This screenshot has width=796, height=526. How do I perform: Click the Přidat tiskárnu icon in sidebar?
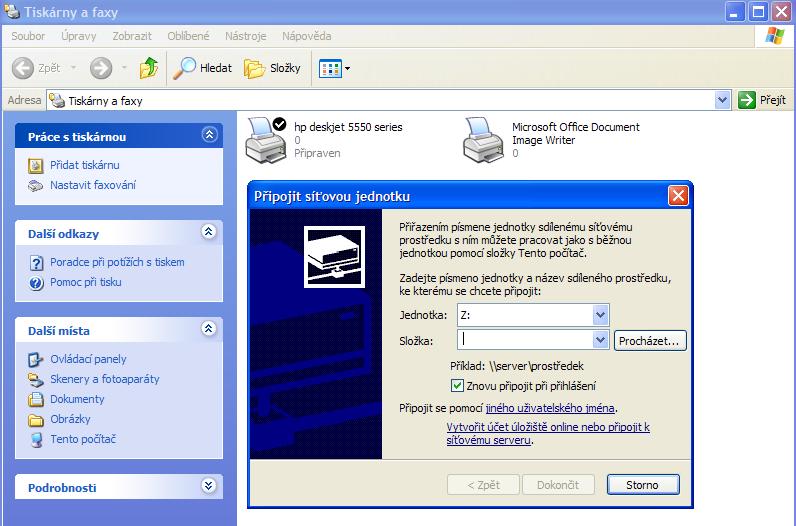(x=36, y=165)
